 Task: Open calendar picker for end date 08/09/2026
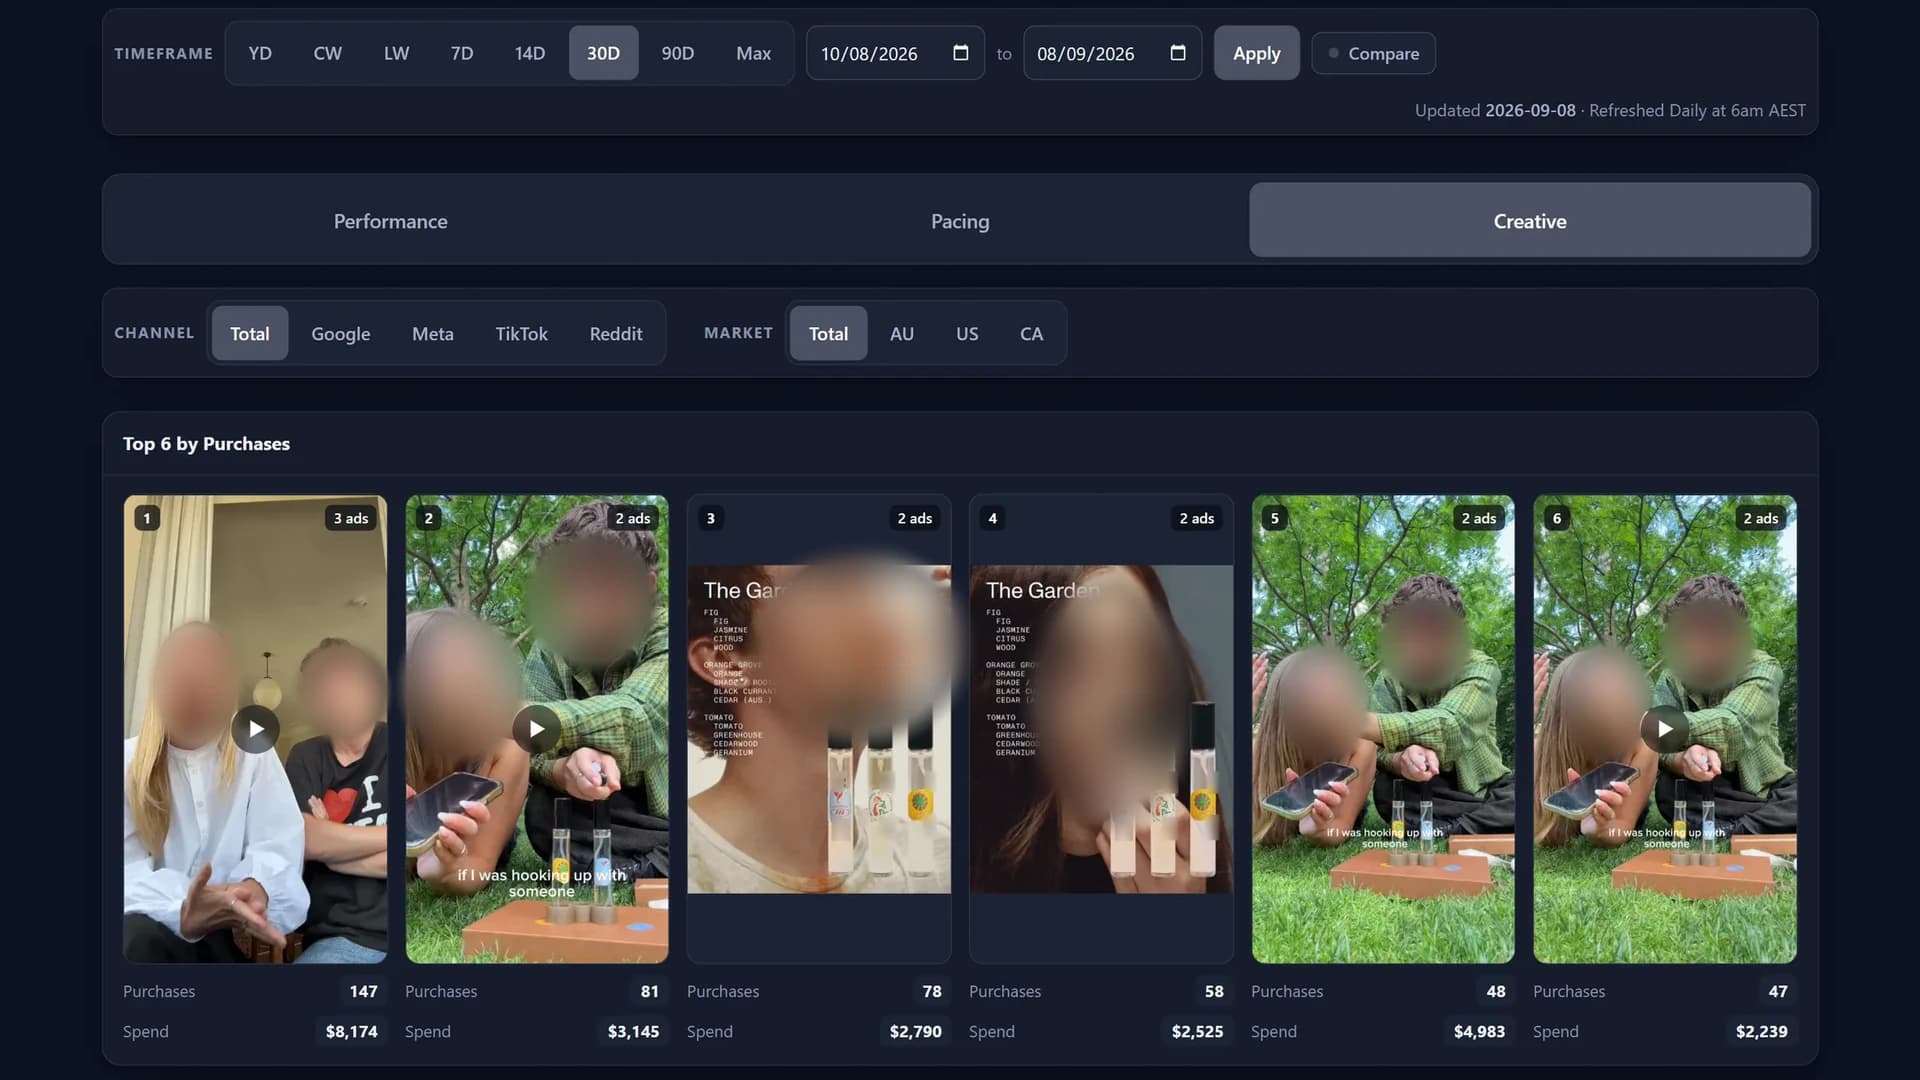(1178, 53)
